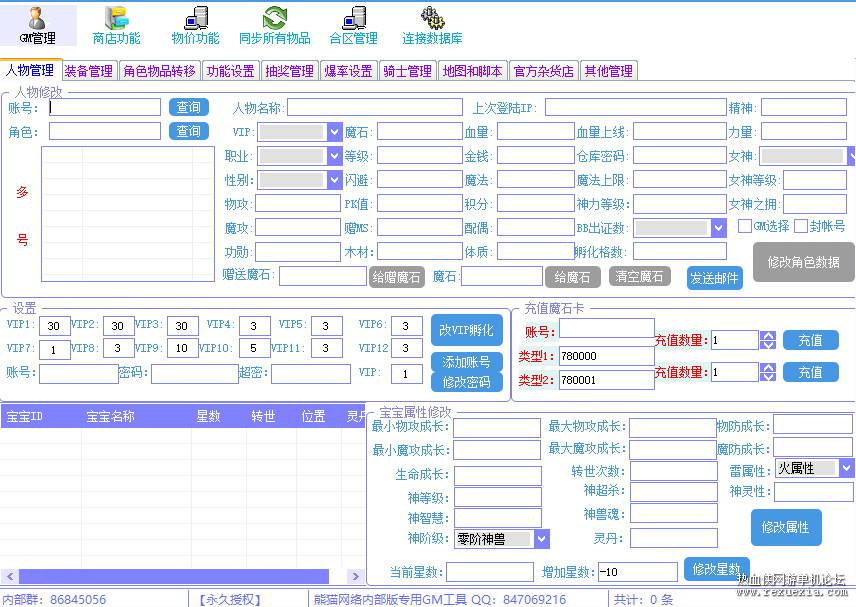This screenshot has width=856, height=607.
Task: Click the 当前星数 input field
Action: (490, 572)
